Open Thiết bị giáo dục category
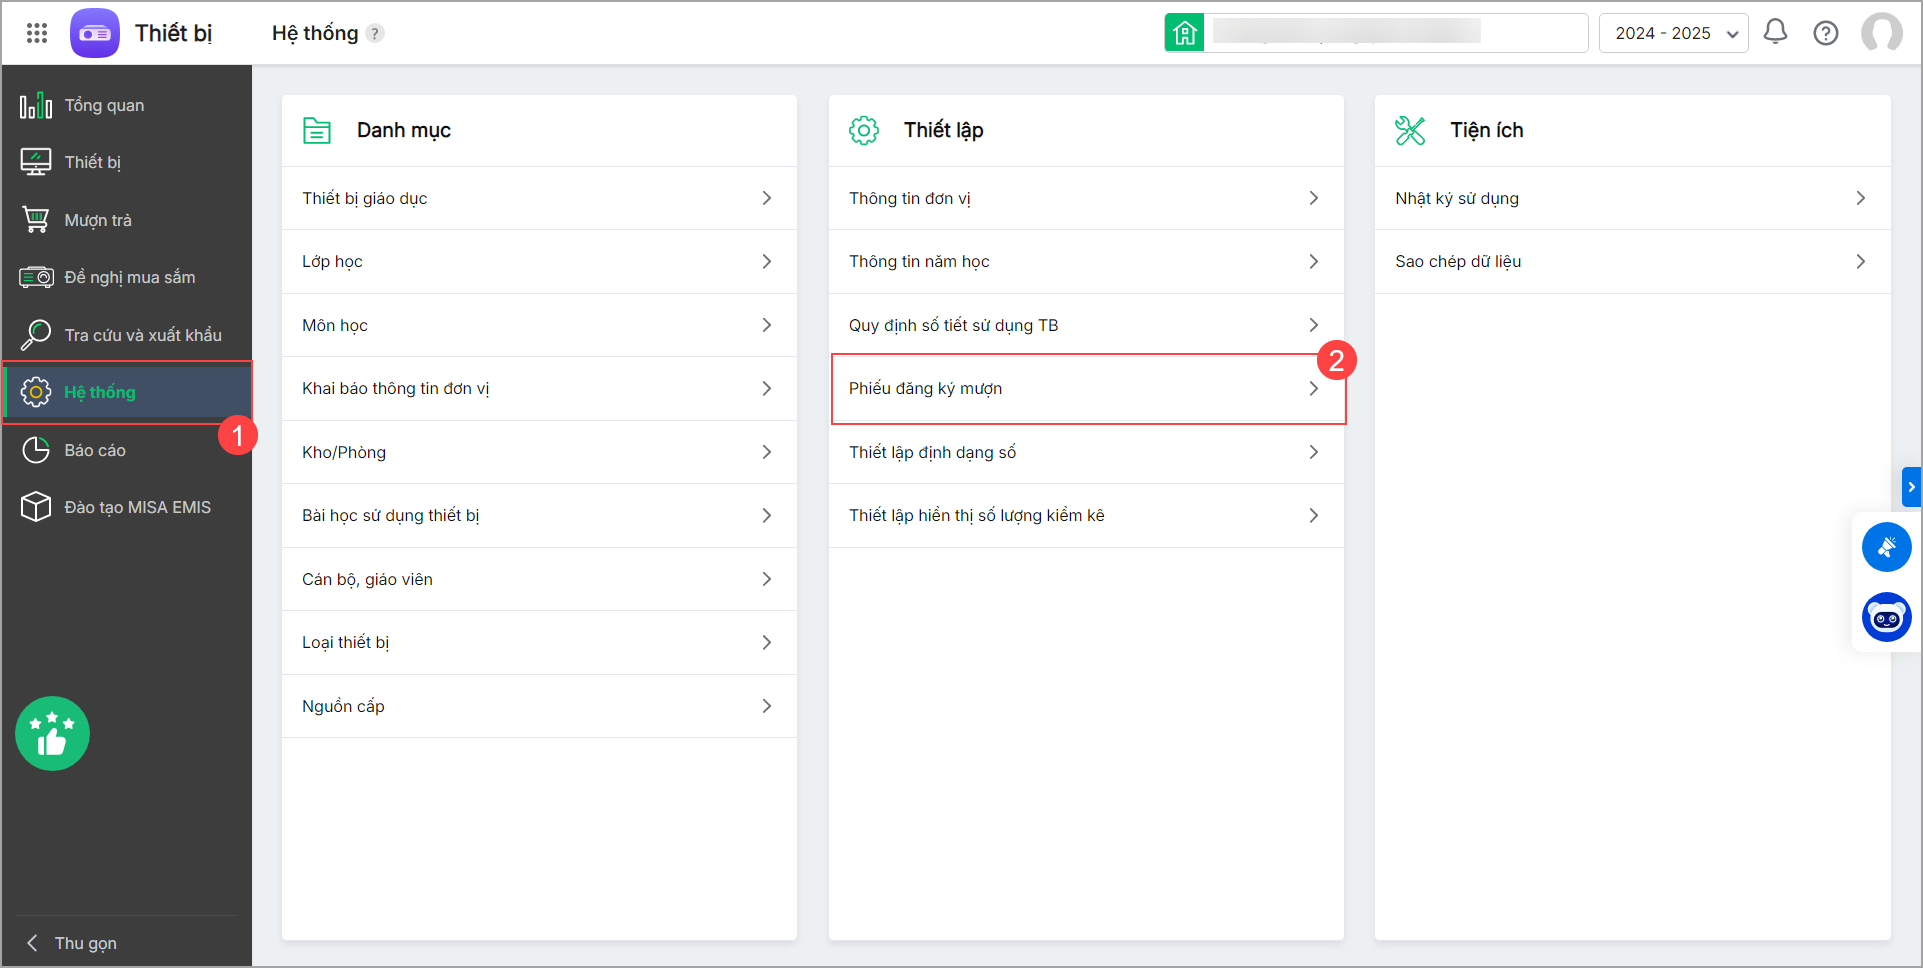 tap(538, 198)
